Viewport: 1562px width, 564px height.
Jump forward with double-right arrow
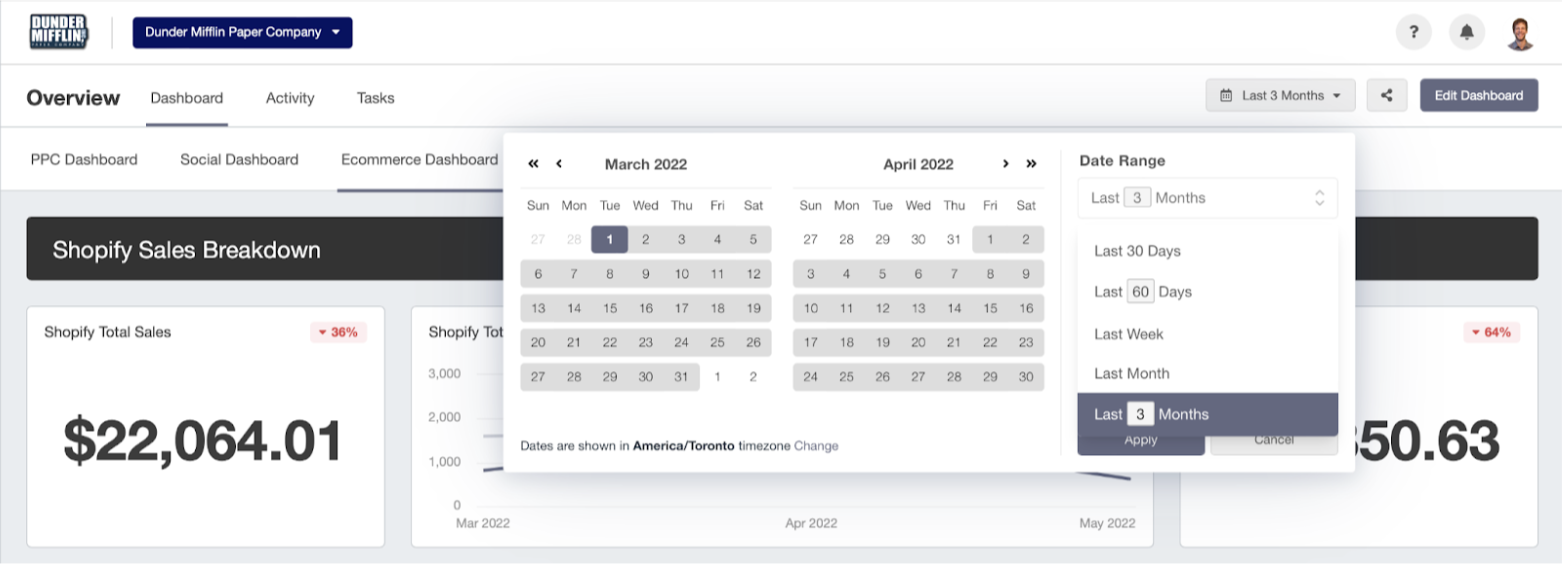(1031, 164)
